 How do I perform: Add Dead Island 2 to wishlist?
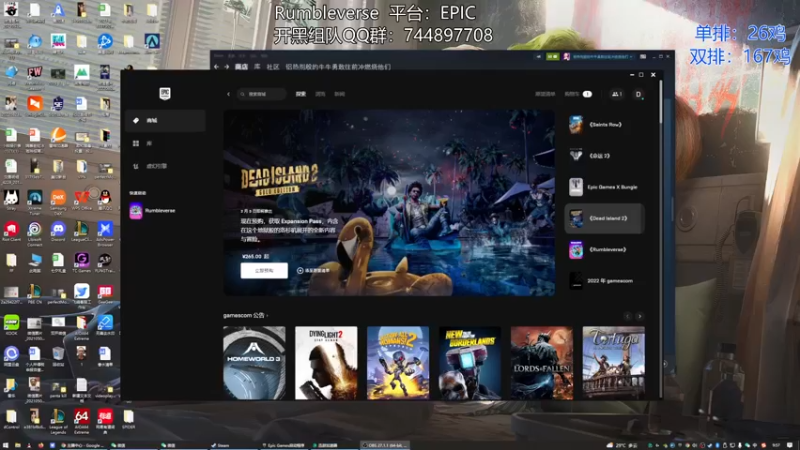[313, 270]
